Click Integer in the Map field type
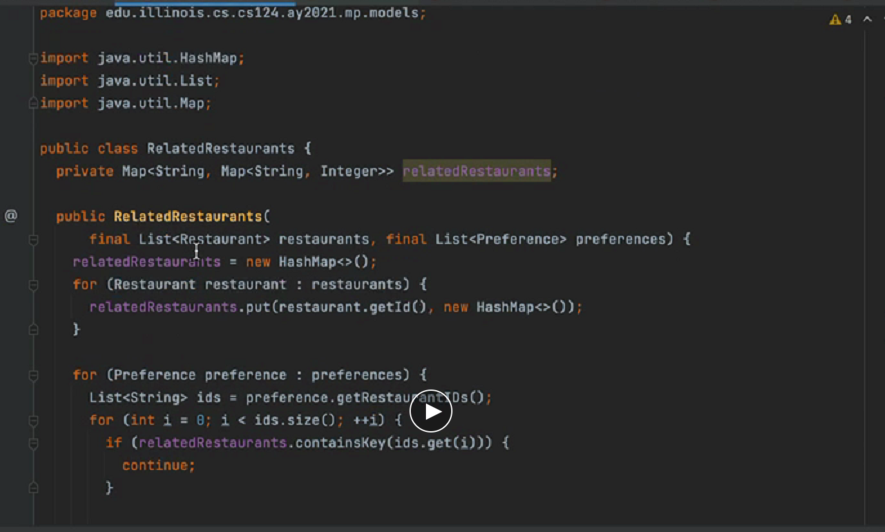Image resolution: width=885 pixels, height=532 pixels. coord(349,171)
